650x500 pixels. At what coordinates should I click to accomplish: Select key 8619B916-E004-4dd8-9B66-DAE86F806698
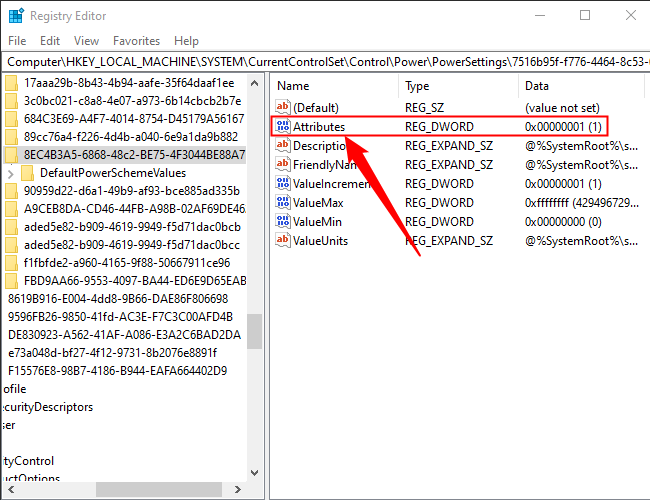[x=118, y=299]
